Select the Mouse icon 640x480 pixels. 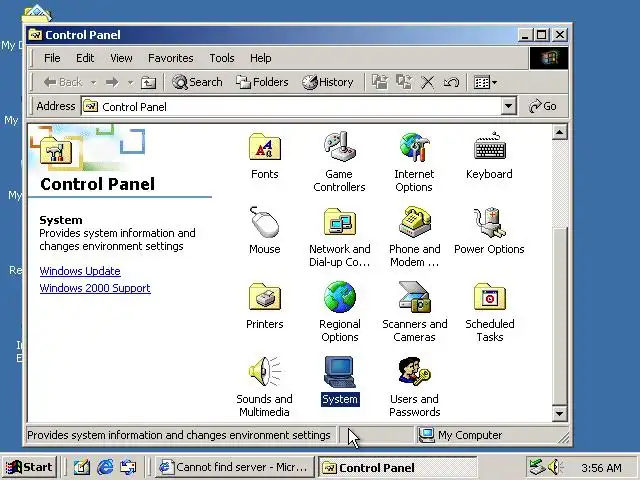(264, 222)
